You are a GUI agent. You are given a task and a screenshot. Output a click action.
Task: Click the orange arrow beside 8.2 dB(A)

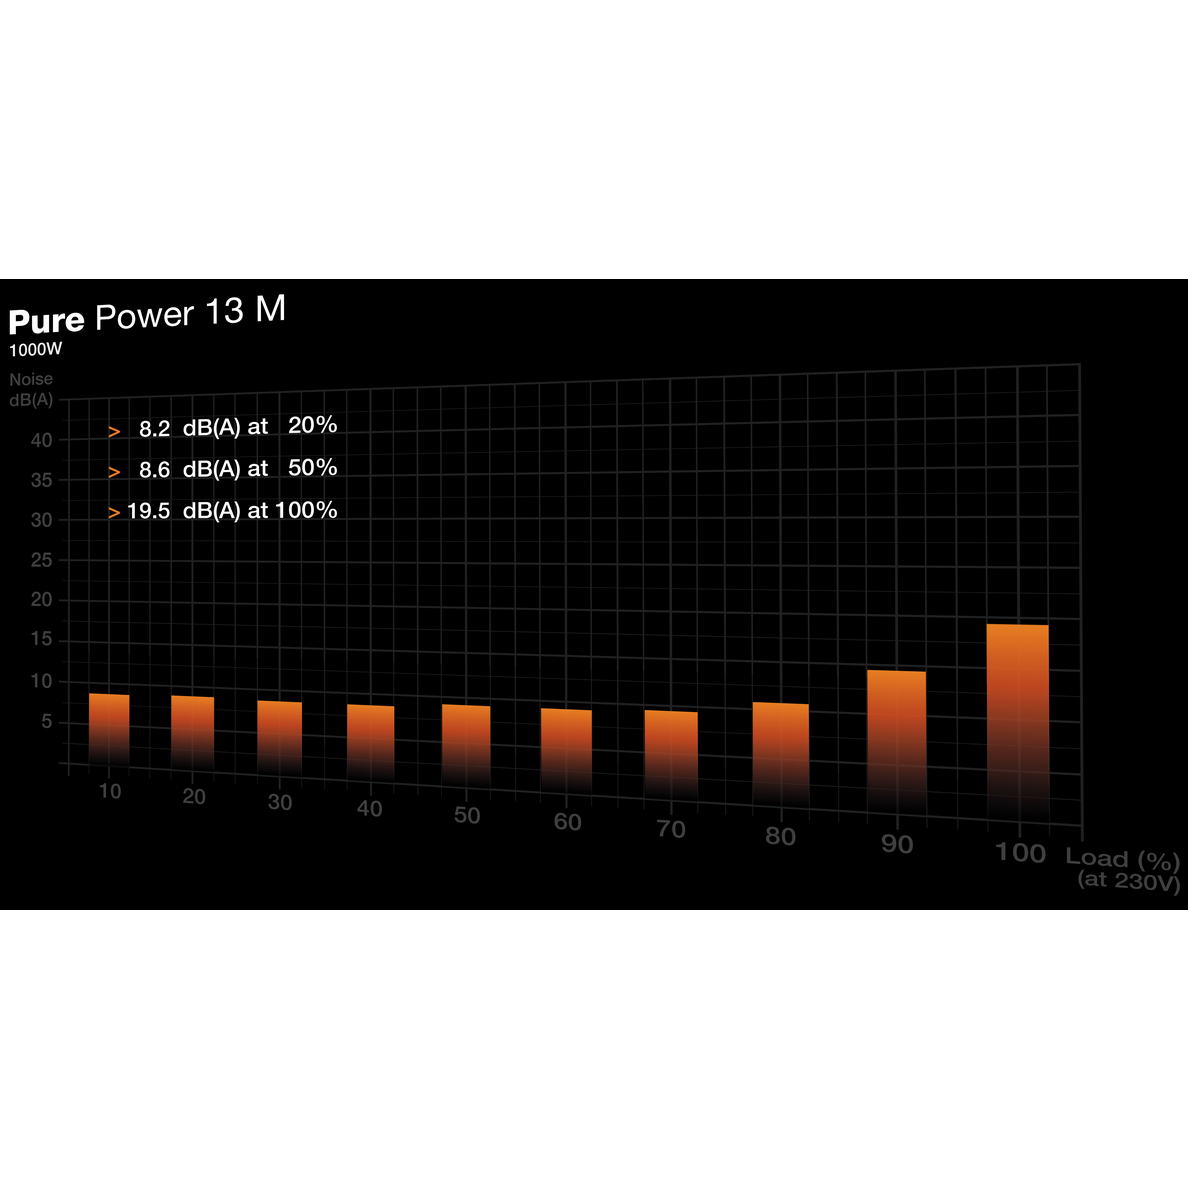pos(114,432)
